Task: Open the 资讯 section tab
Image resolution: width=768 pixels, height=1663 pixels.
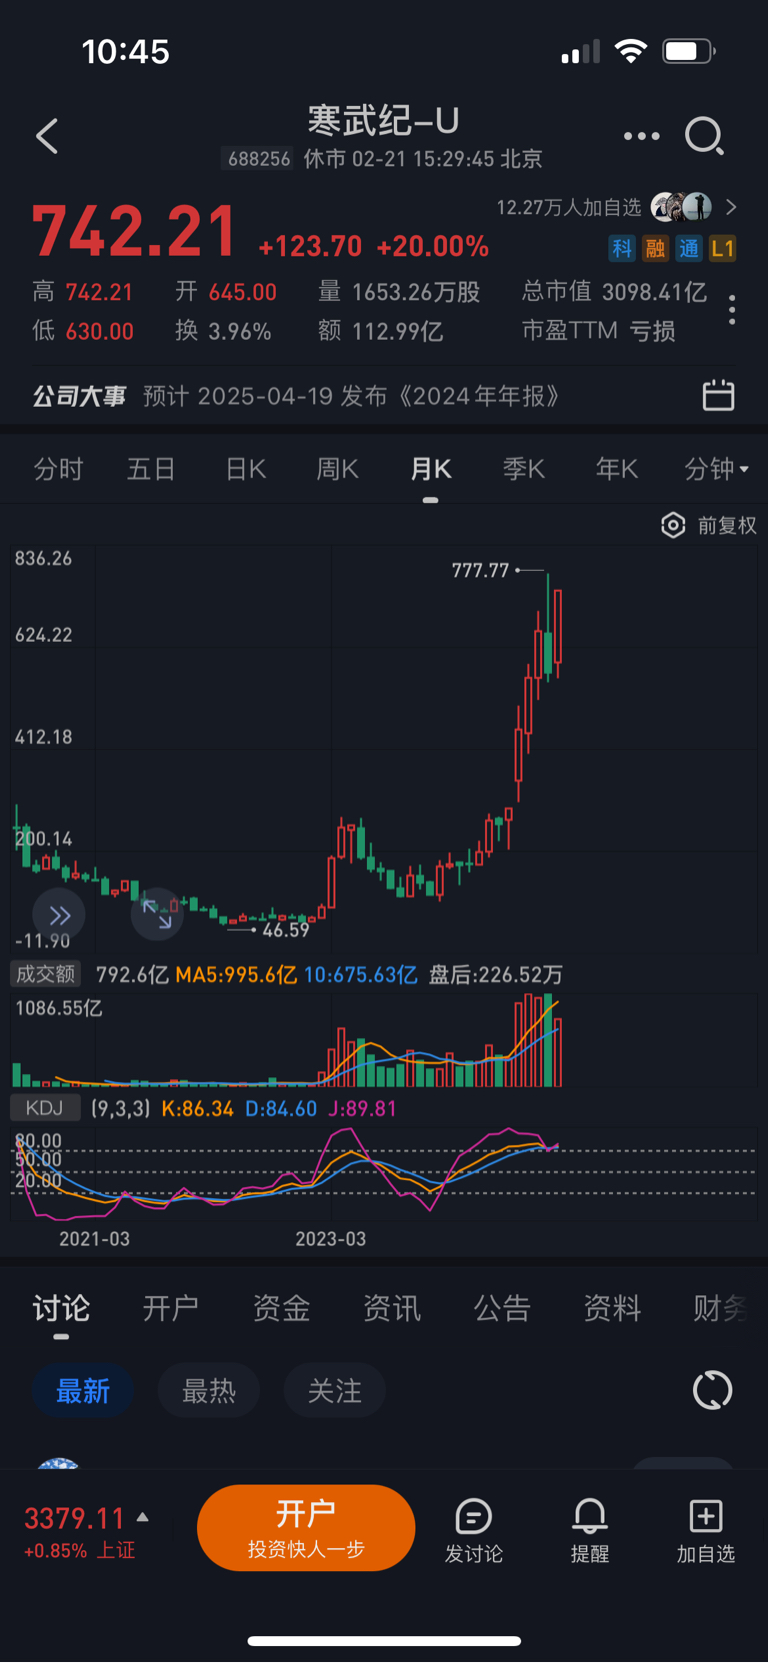Action: coord(392,1308)
